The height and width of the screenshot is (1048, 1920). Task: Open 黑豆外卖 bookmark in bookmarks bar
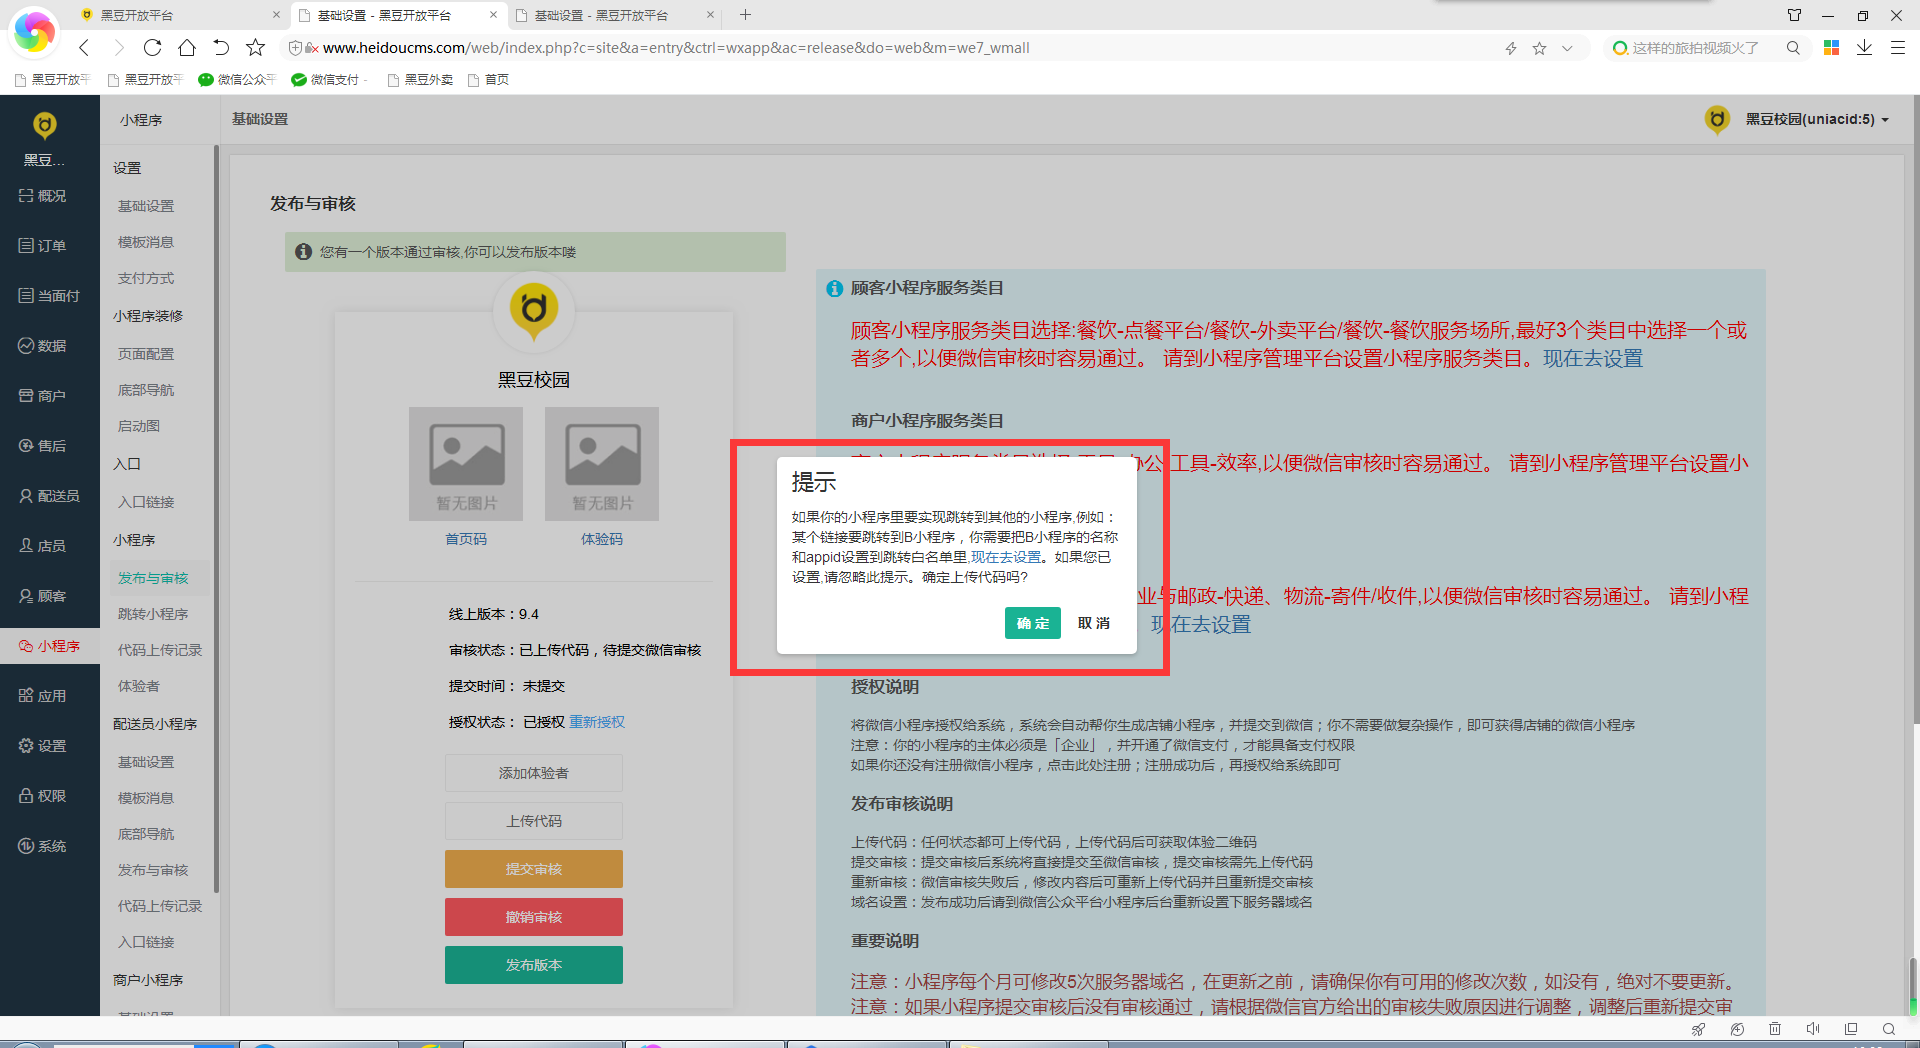tap(420, 79)
